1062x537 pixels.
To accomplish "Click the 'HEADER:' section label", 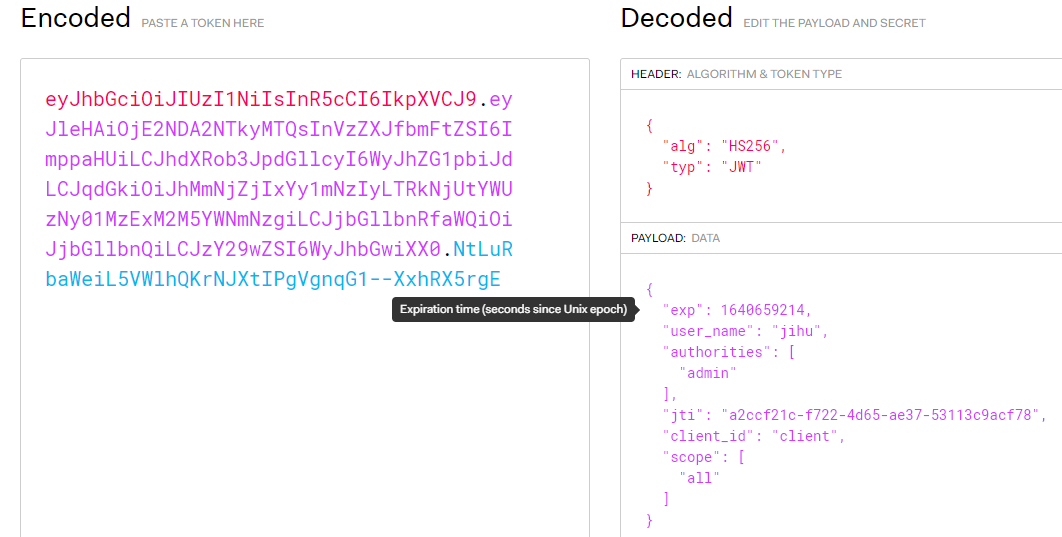I will click(656, 74).
